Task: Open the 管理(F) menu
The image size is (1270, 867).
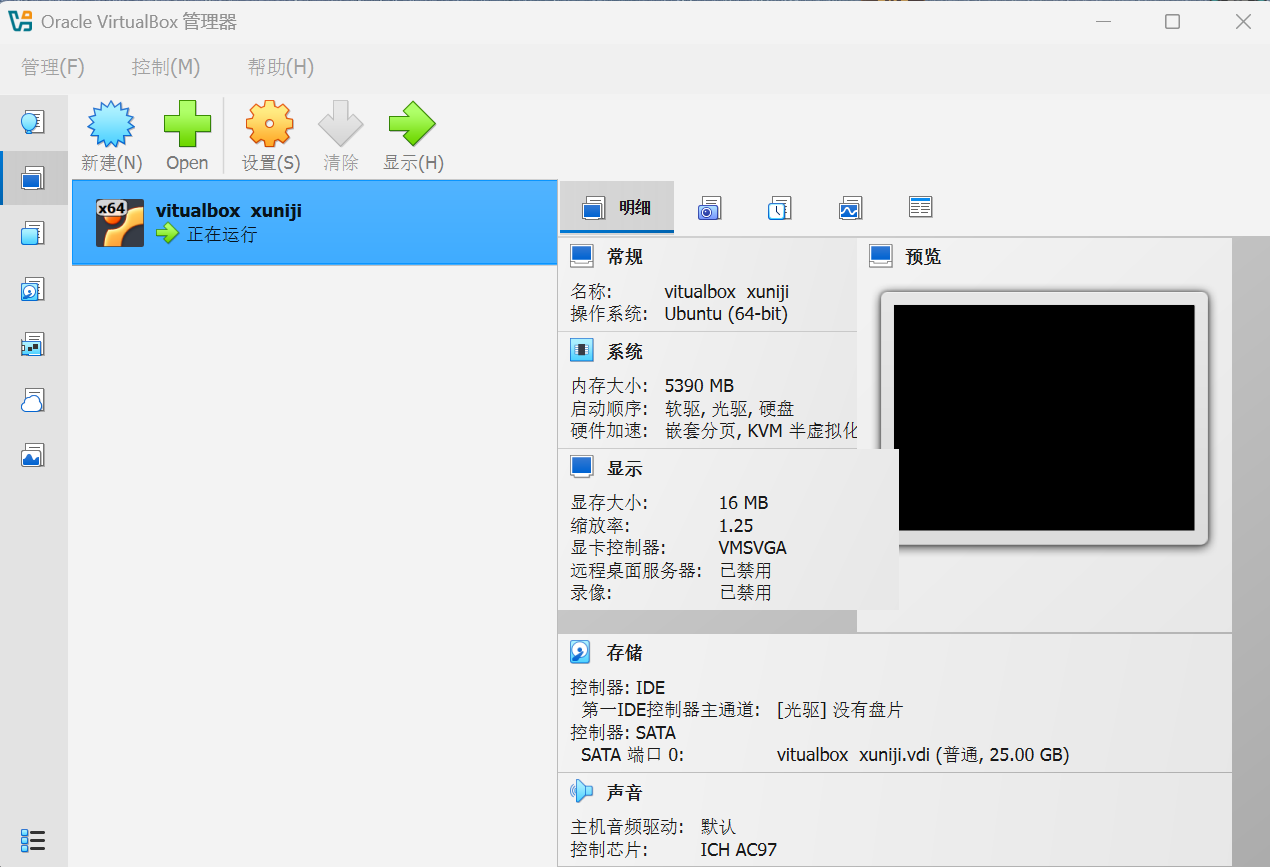Action: tap(53, 67)
